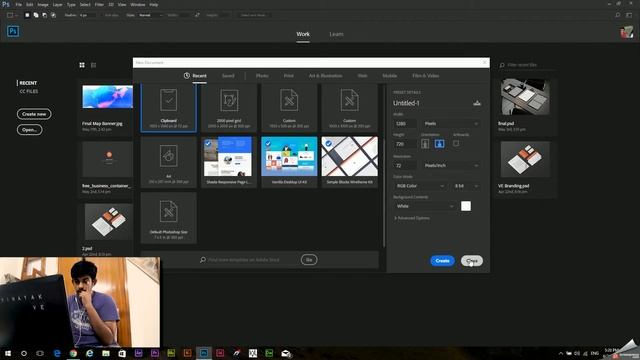Select the Clipboard preset thumbnail
The width and height of the screenshot is (640, 360).
169,107
